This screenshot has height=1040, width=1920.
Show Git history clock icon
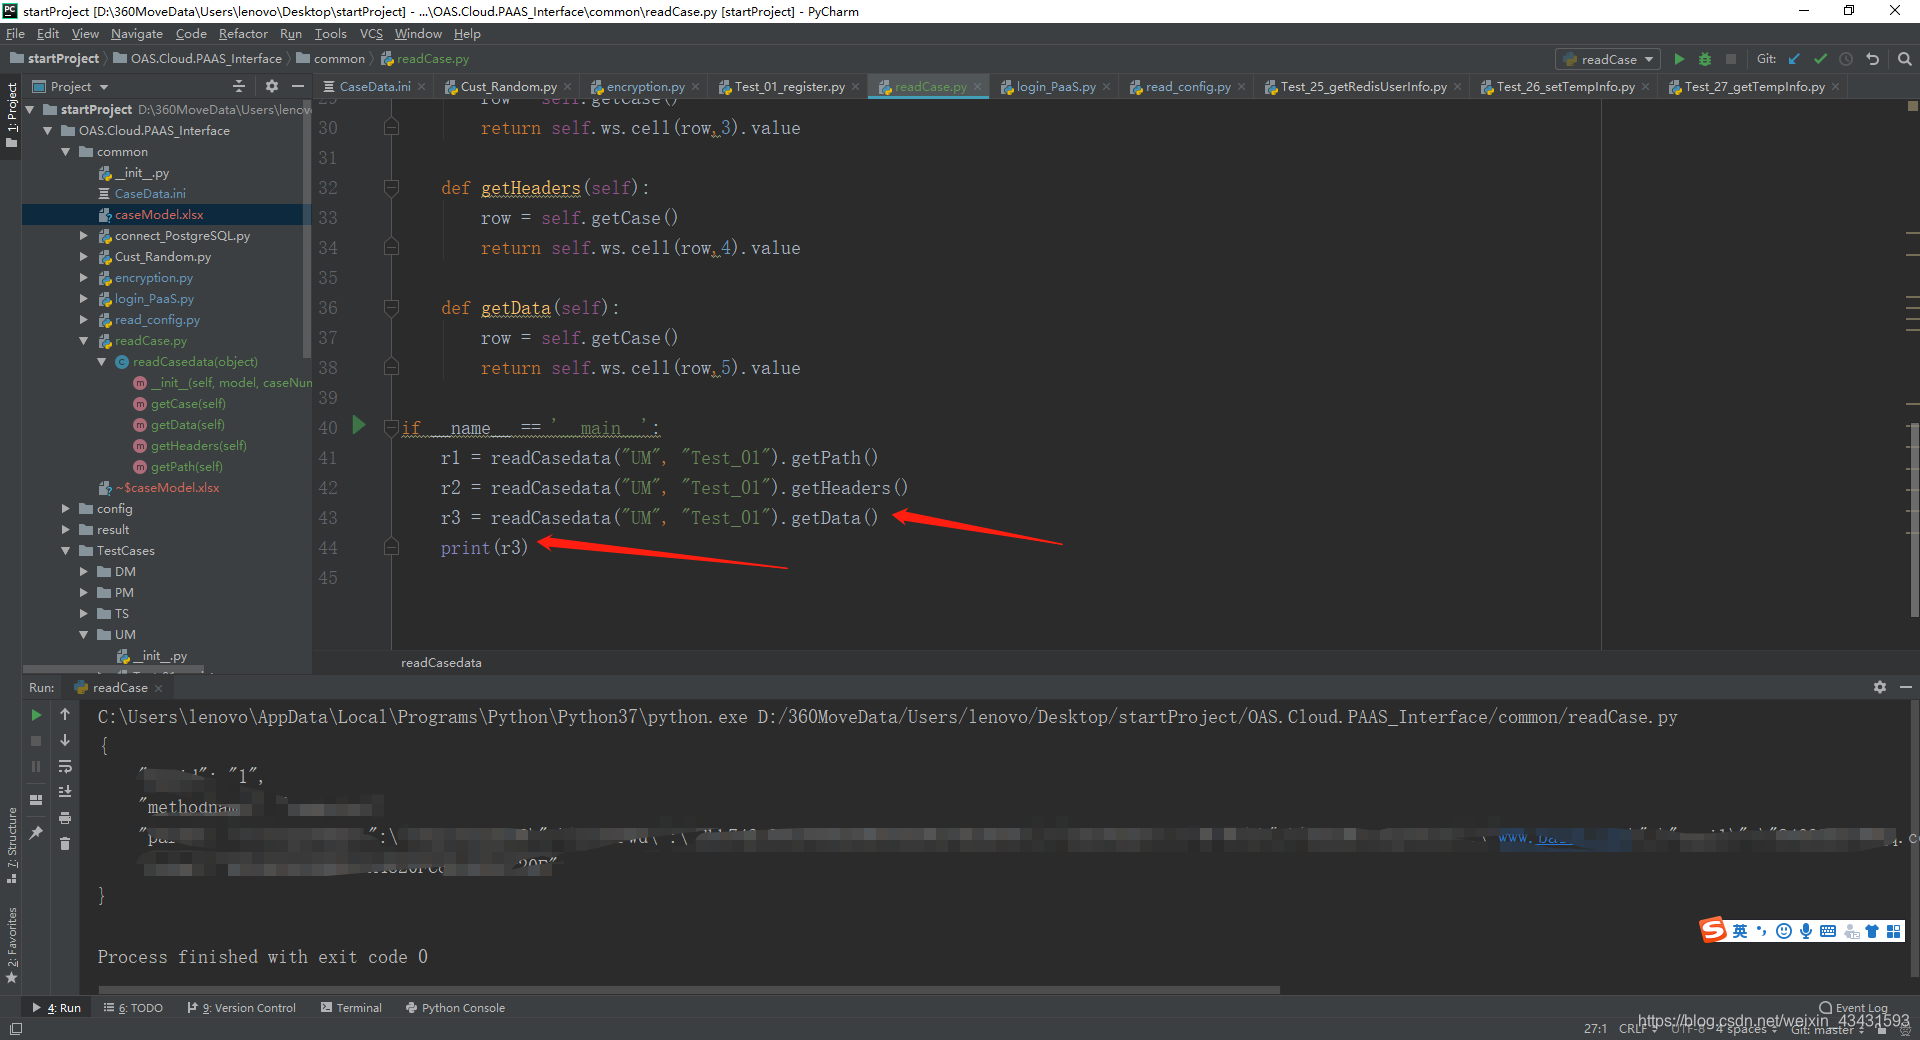pos(1846,60)
